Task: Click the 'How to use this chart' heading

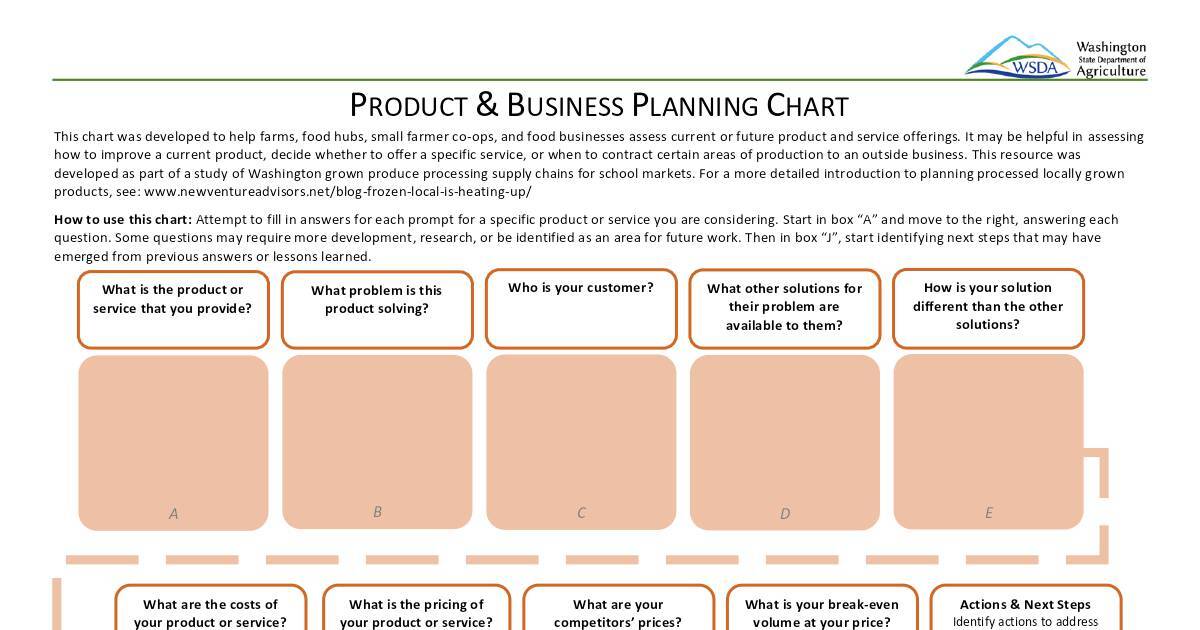Action: coord(123,219)
